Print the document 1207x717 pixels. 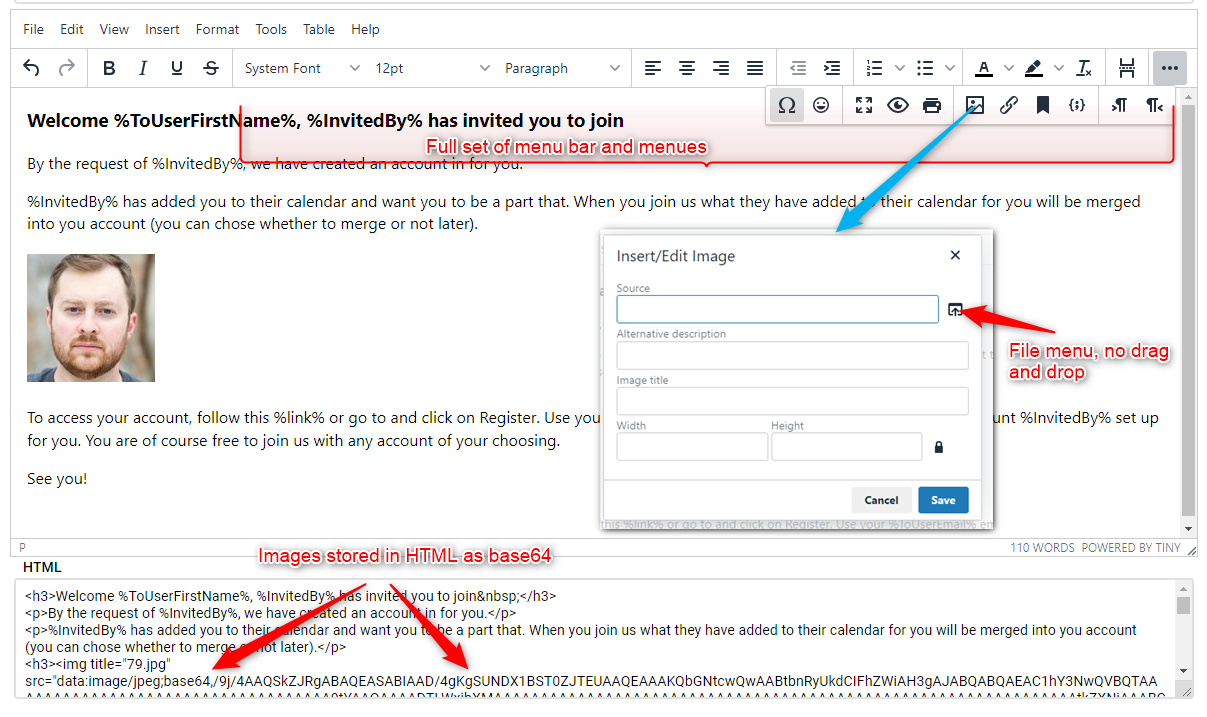pos(931,104)
